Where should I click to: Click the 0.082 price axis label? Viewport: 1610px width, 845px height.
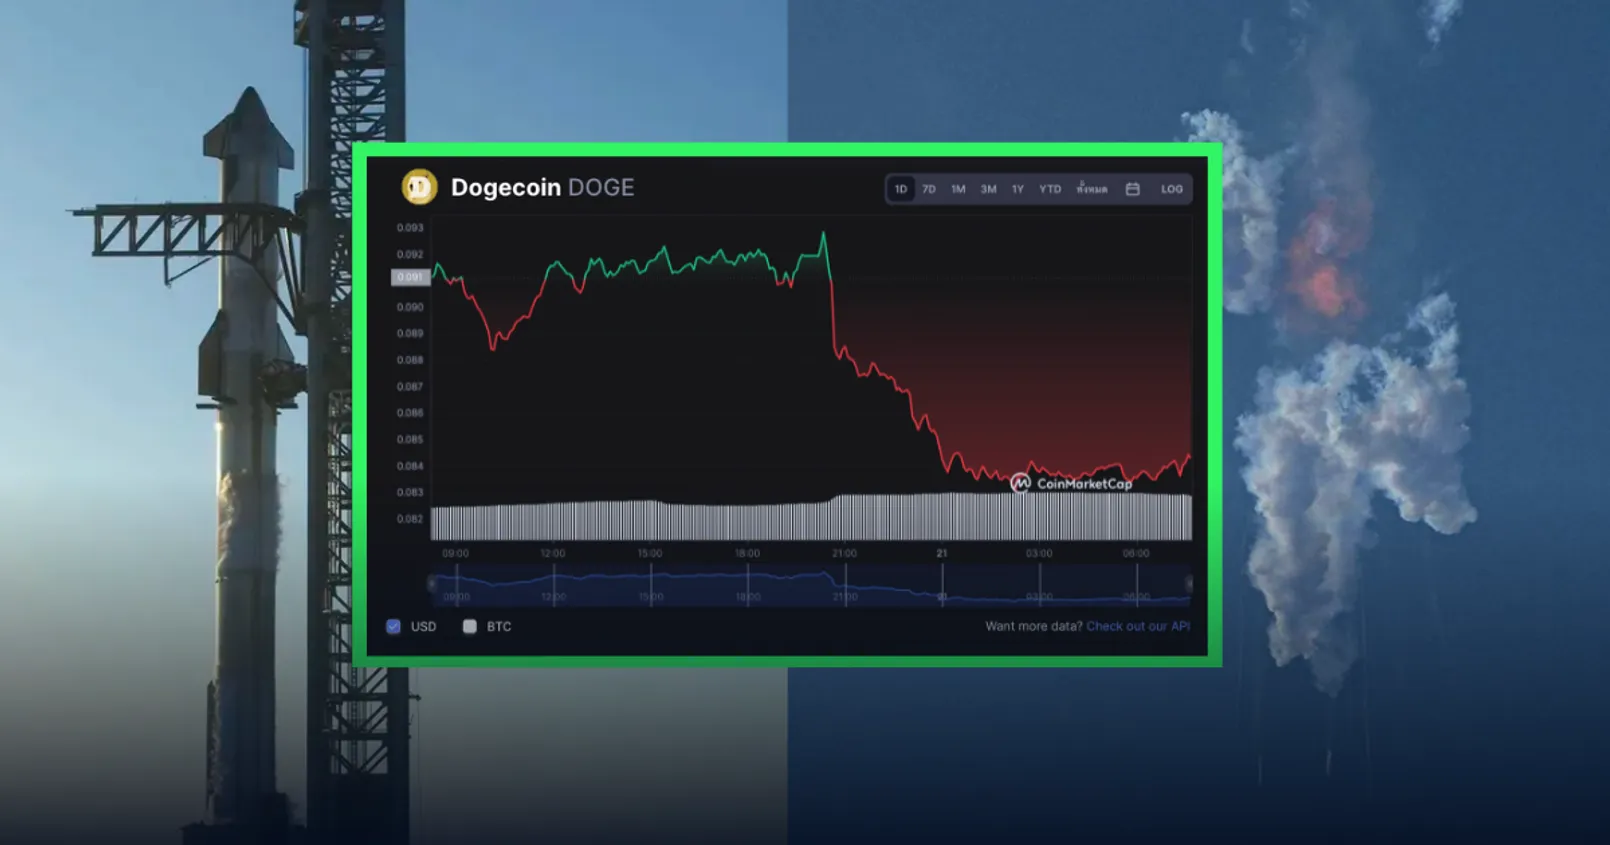(x=410, y=519)
